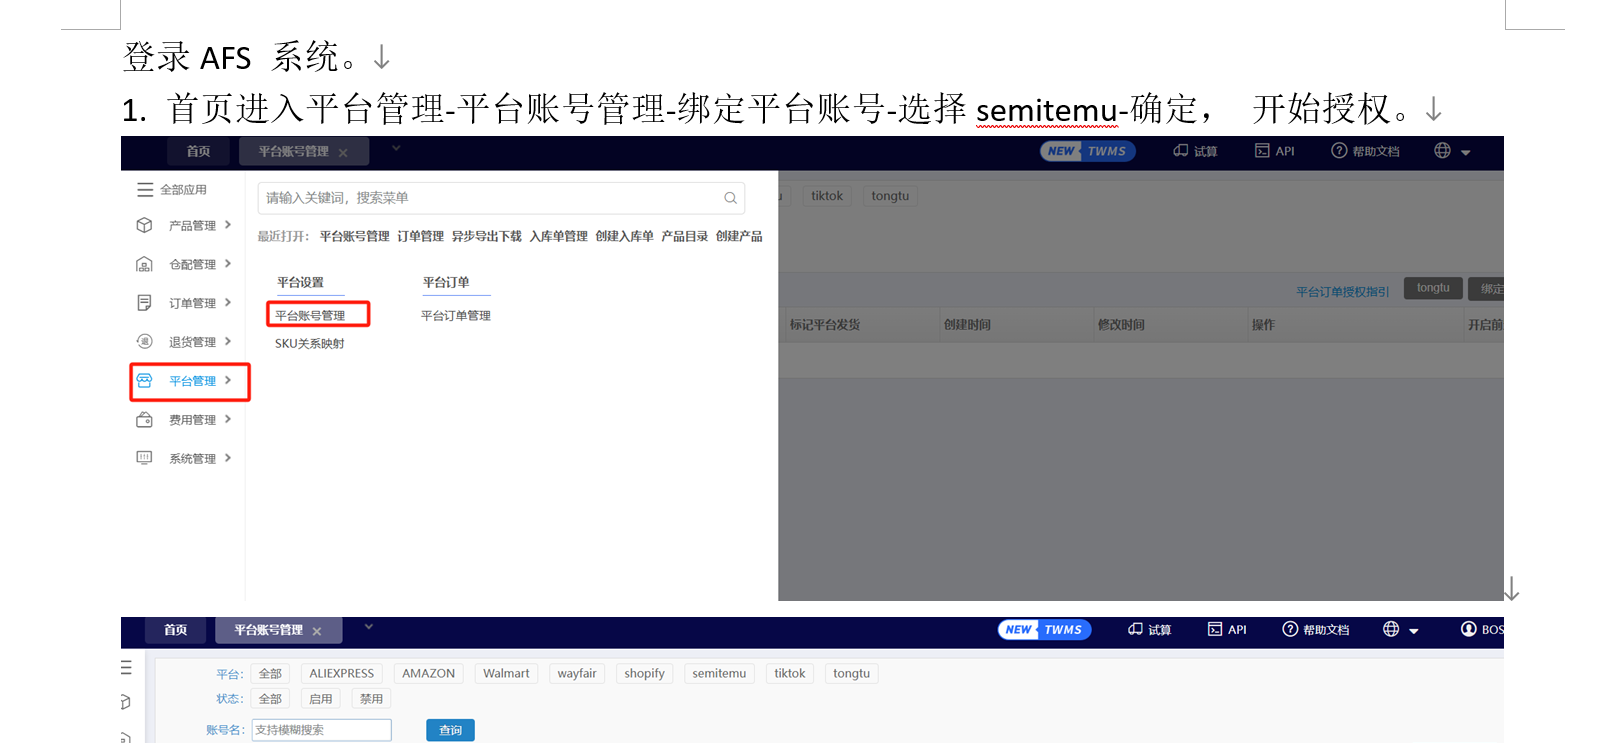
Task: Open SKU关系映射 under 平台设置
Action: point(310,343)
